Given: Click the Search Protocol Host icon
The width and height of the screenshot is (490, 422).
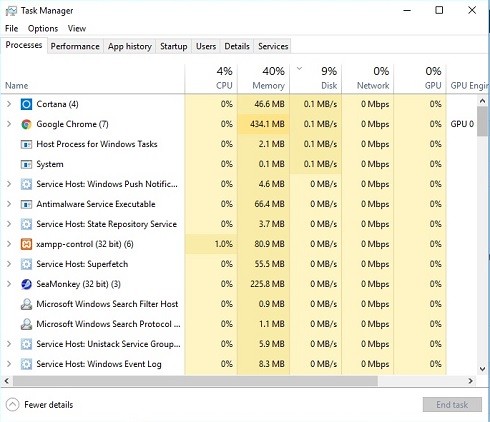Looking at the screenshot, I should coord(26,324).
